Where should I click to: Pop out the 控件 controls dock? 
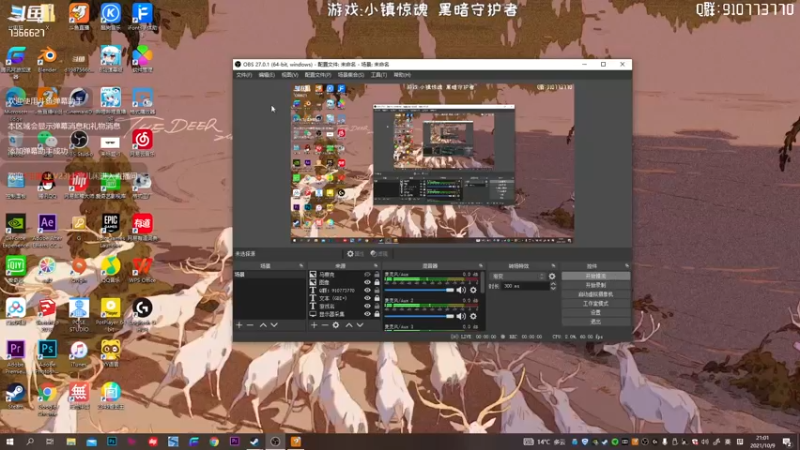click(x=627, y=266)
